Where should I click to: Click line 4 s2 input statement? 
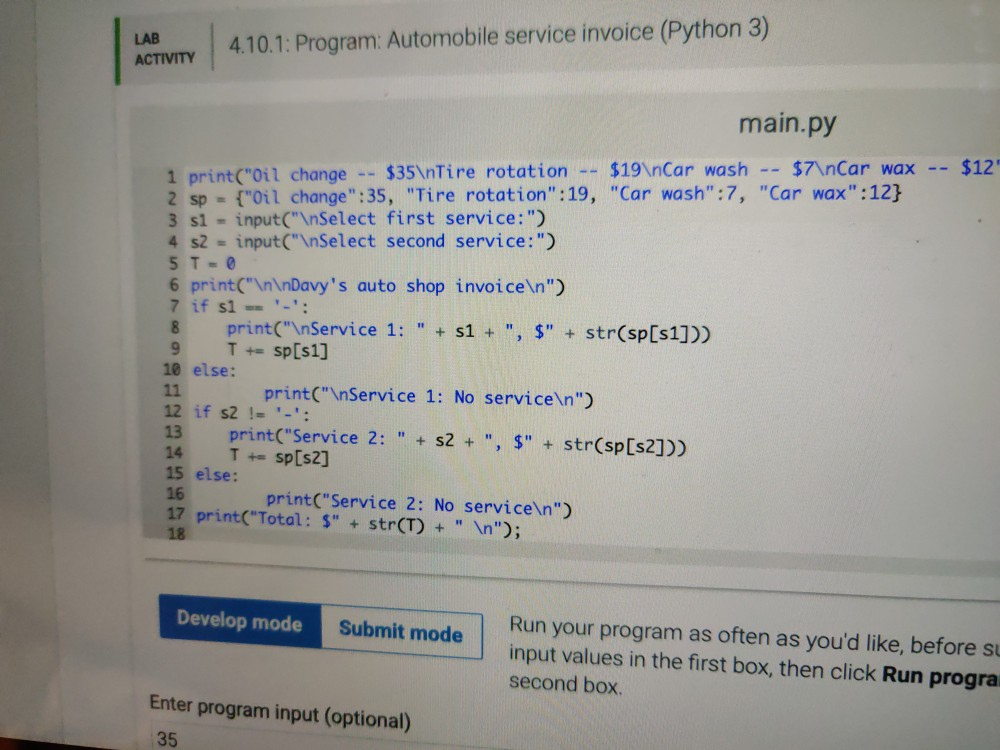tap(373, 241)
